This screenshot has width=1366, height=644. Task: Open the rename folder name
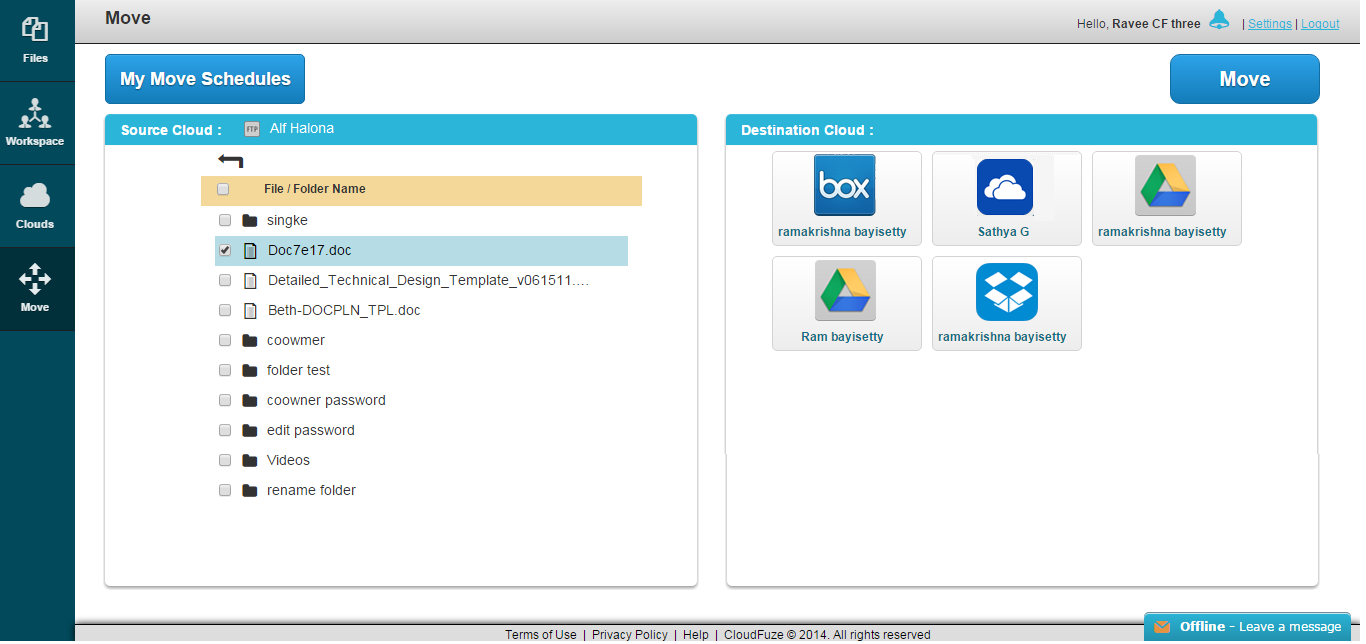(x=312, y=490)
